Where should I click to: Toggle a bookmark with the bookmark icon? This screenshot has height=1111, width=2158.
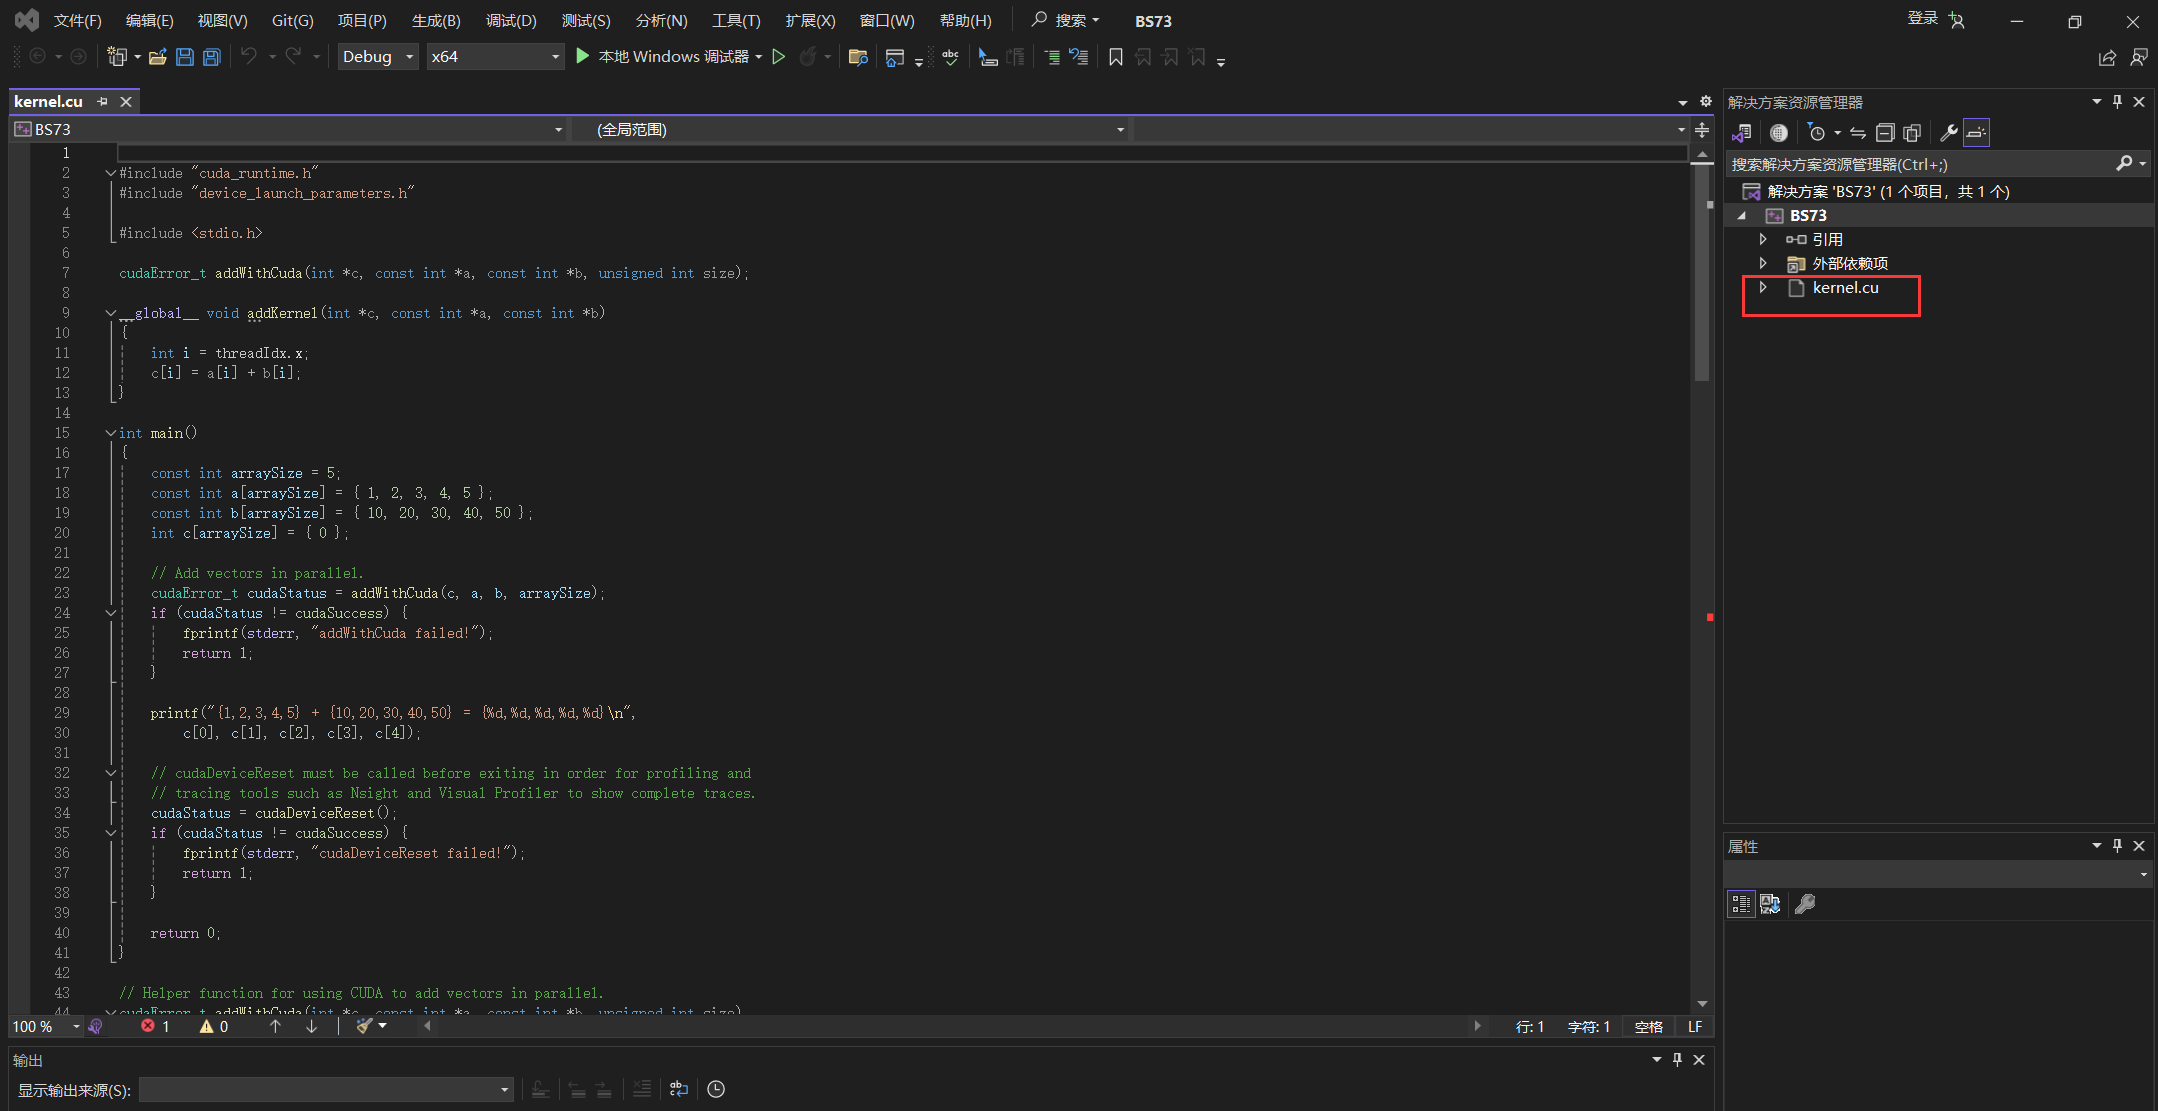pos(1116,57)
